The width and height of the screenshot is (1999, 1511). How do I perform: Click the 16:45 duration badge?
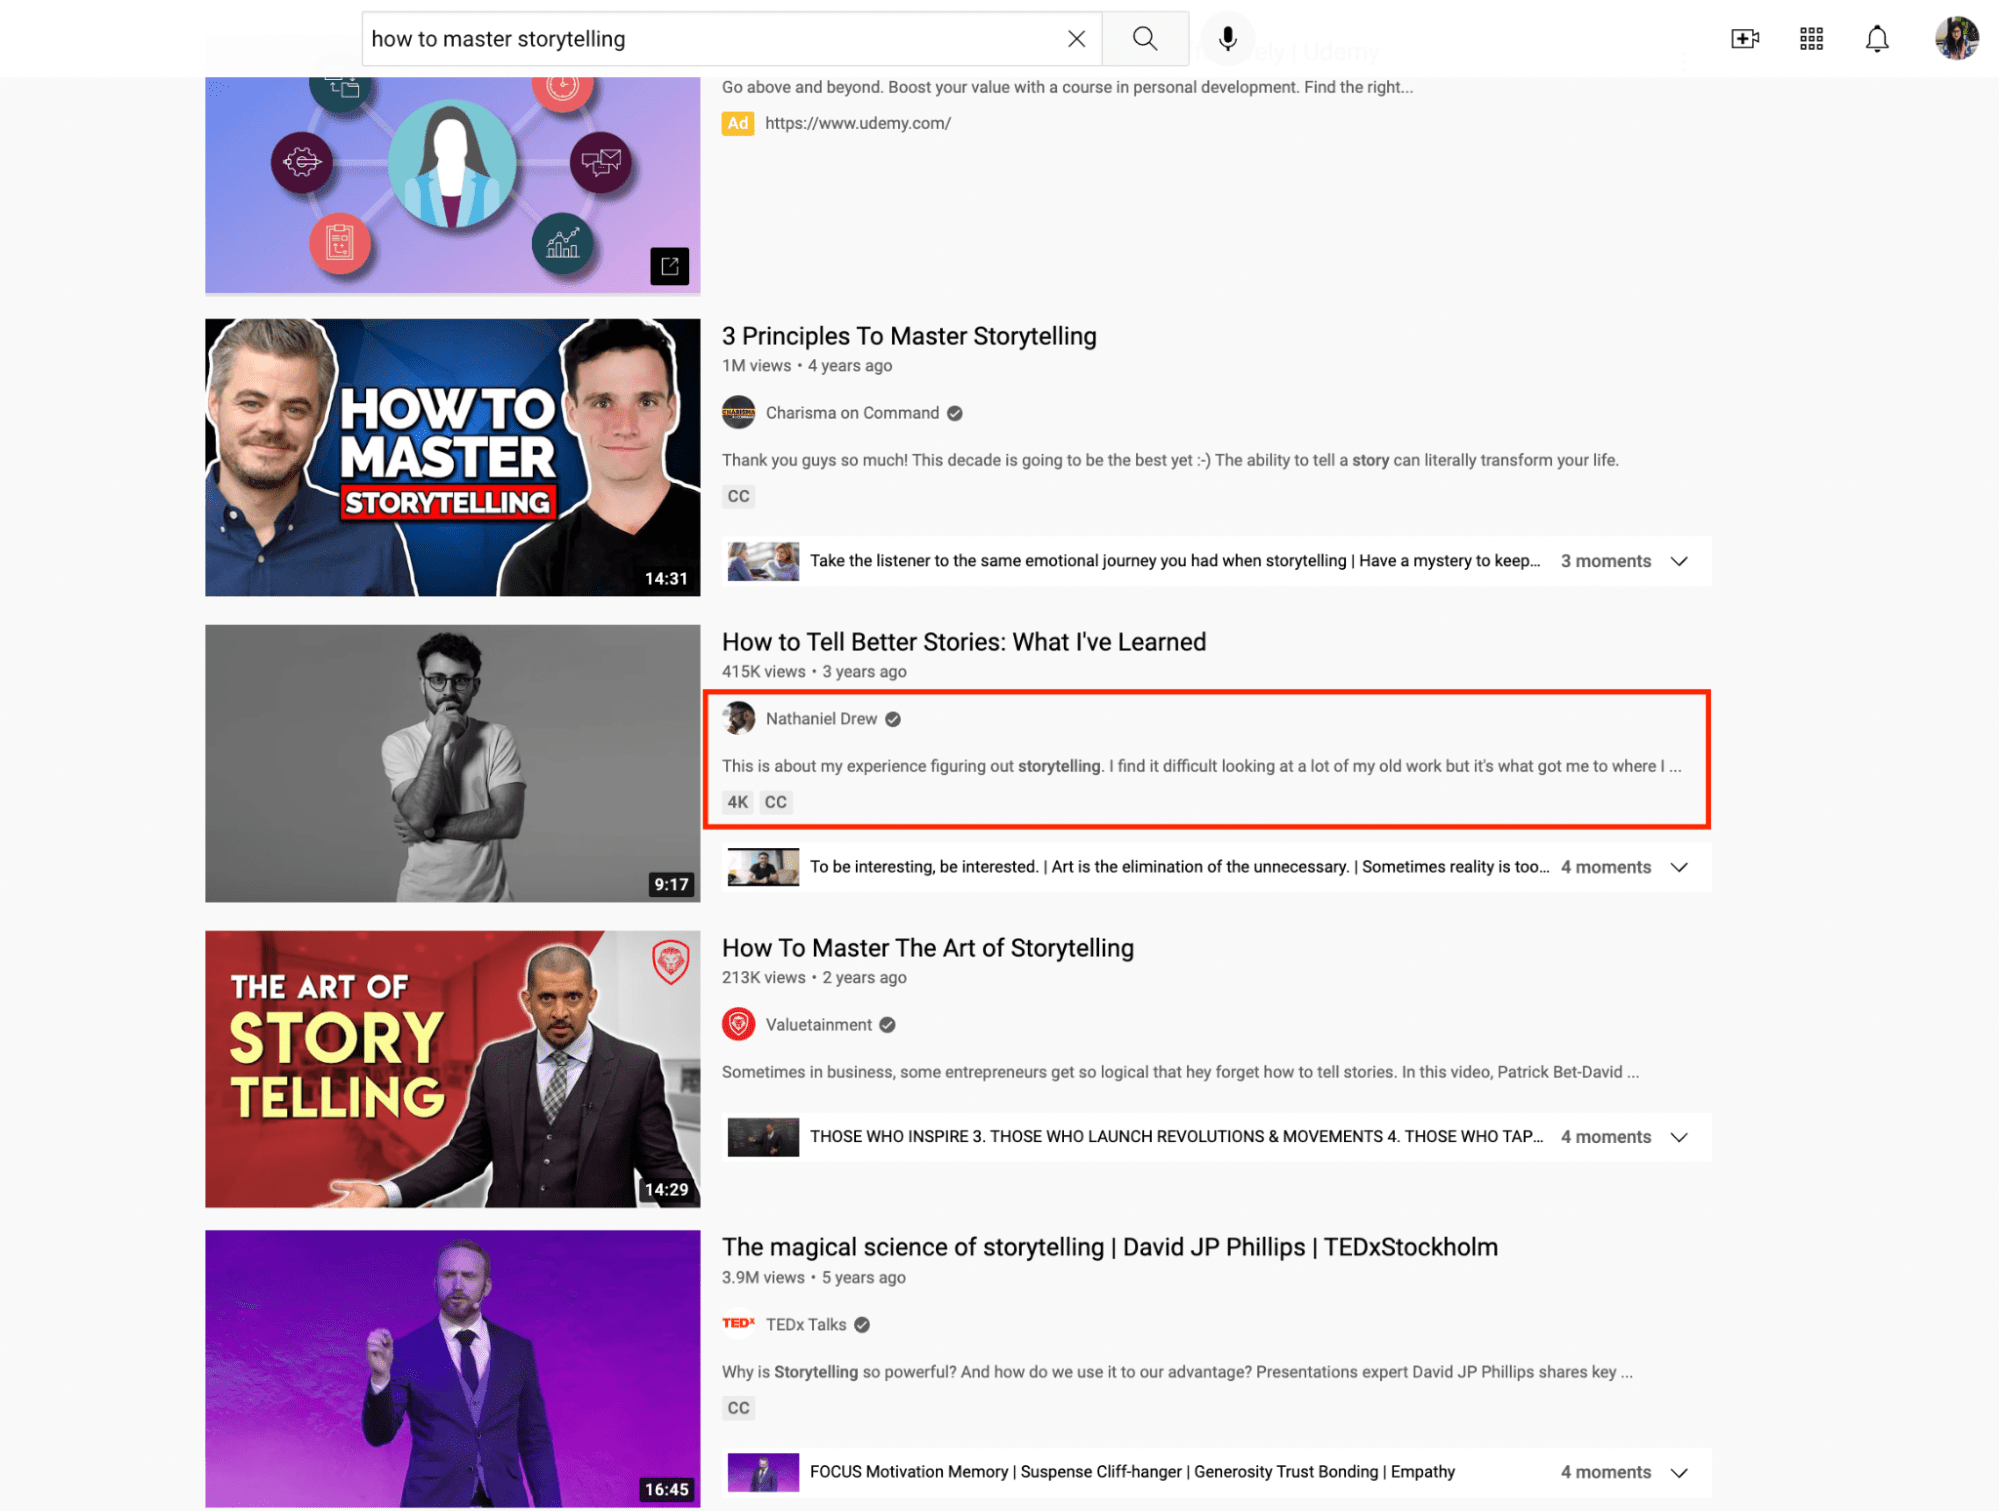click(666, 1490)
